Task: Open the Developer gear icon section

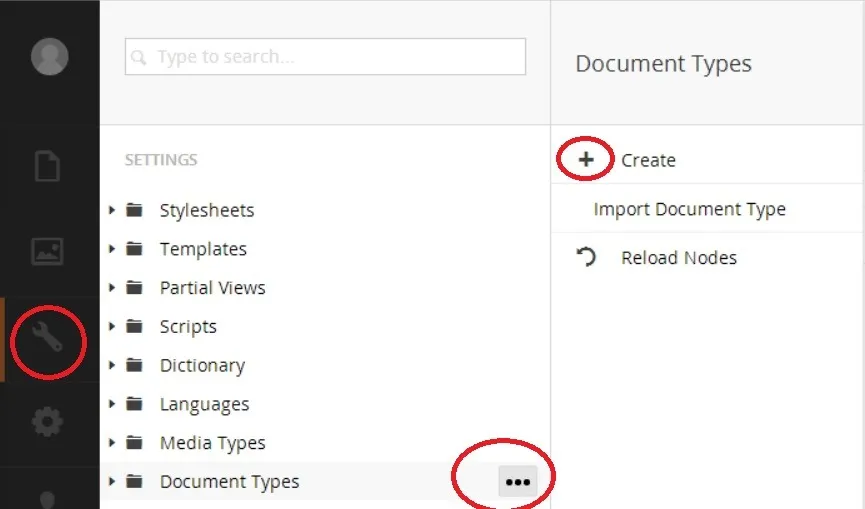Action: tap(48, 422)
